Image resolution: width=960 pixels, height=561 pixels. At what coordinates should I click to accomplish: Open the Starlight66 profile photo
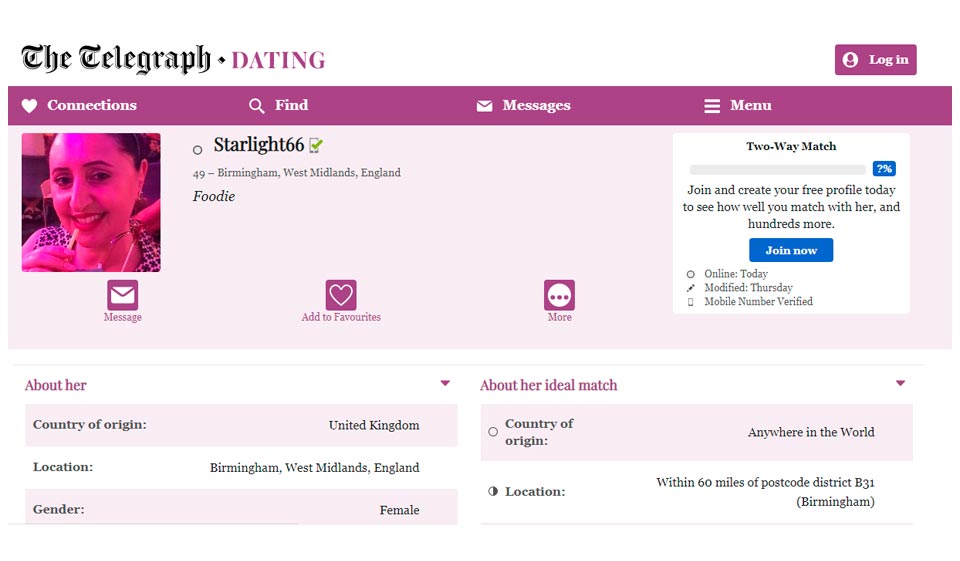[91, 203]
